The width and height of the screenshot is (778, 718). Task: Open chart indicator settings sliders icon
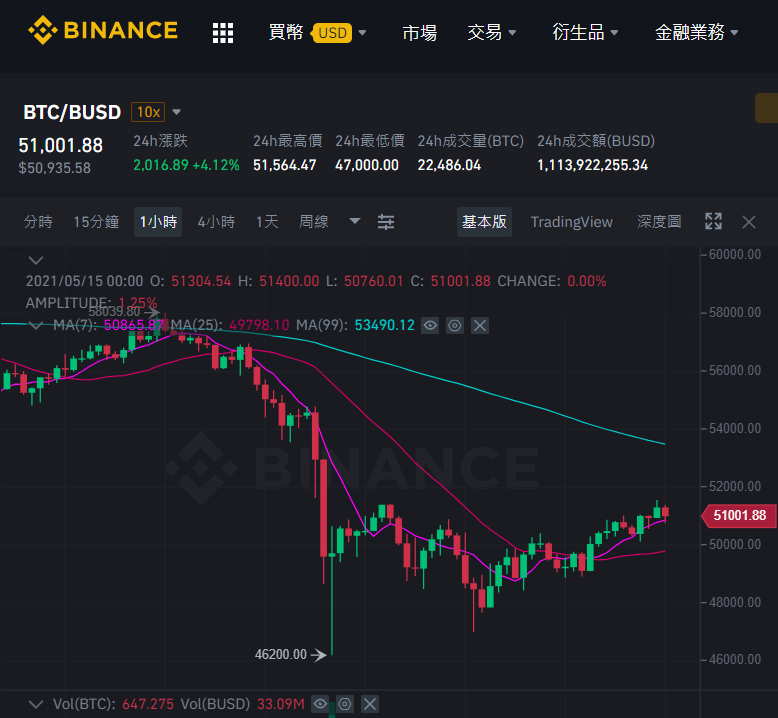[386, 221]
